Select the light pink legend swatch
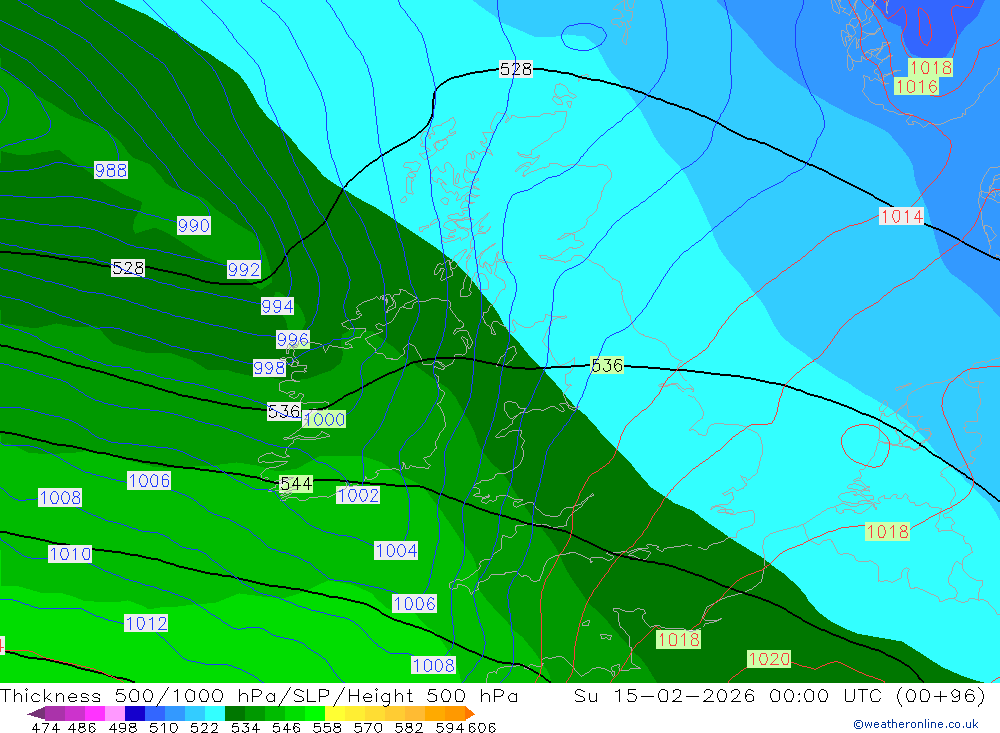This screenshot has width=1000, height=733. tap(115, 713)
